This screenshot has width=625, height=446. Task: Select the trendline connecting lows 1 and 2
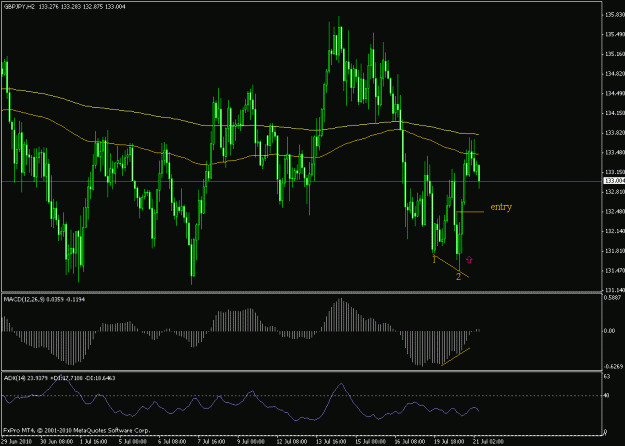point(452,266)
